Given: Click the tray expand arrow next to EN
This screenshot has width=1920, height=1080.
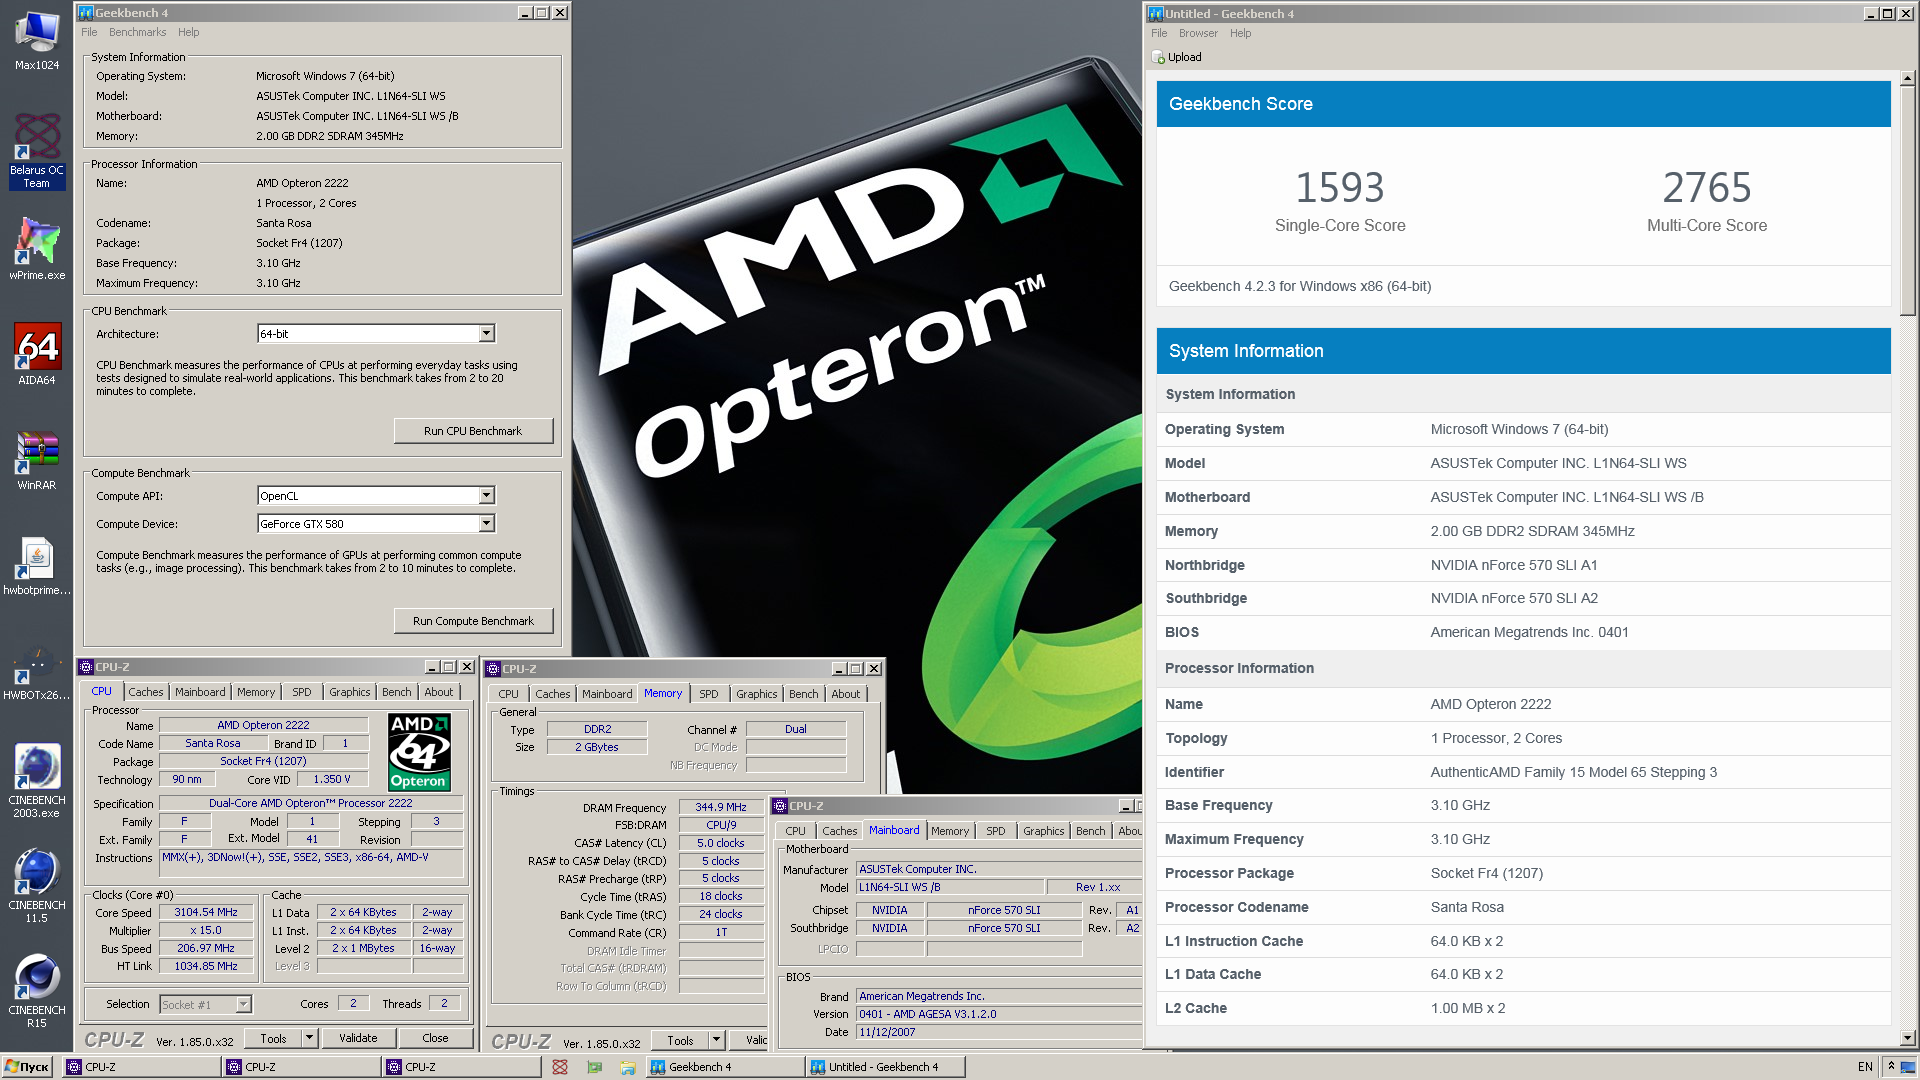Looking at the screenshot, I should coord(1891,1067).
